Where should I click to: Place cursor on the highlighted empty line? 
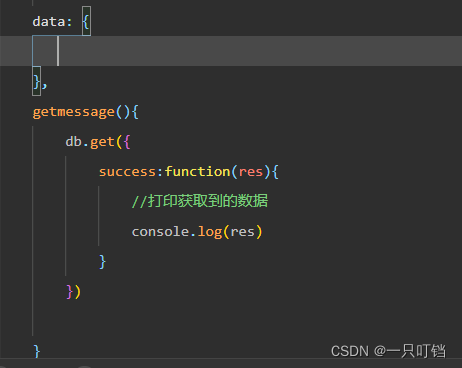231,51
